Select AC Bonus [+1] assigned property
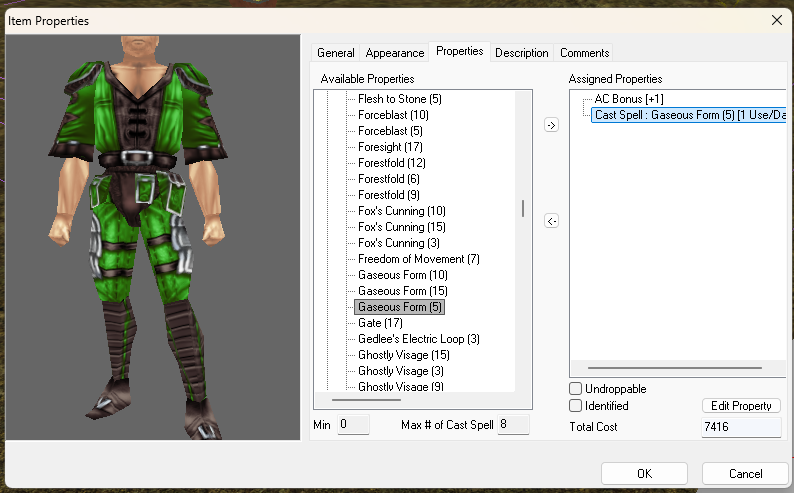Image resolution: width=794 pixels, height=493 pixels. click(x=628, y=99)
